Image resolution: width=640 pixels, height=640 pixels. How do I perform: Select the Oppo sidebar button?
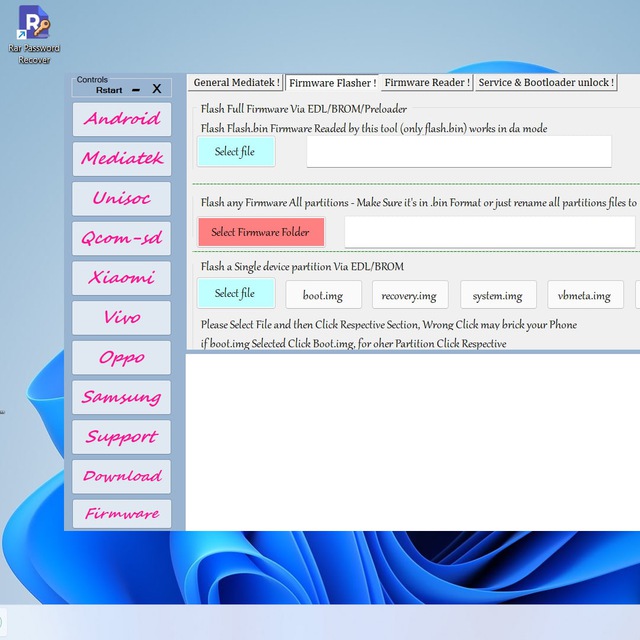[x=122, y=358]
